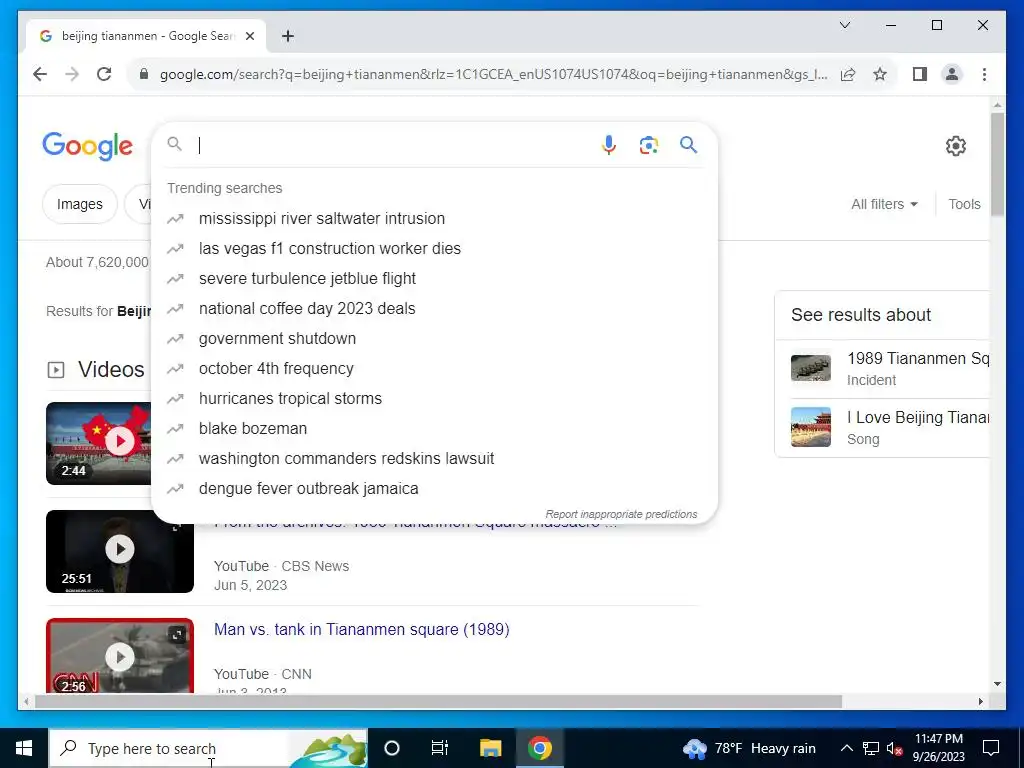Expand the Man vs. tank video thumbnail
Image resolution: width=1024 pixels, height=768 pixels.
click(177, 634)
